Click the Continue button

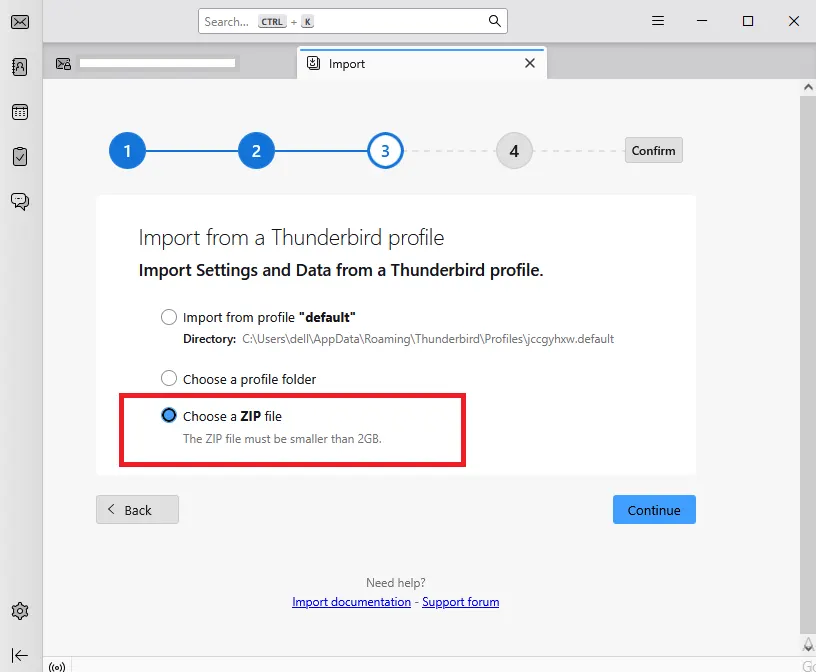coord(654,509)
